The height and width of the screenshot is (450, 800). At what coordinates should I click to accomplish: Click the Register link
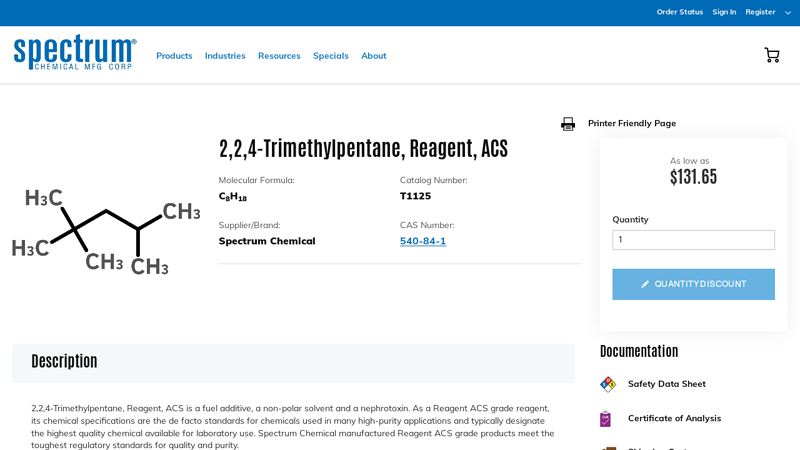click(x=760, y=12)
